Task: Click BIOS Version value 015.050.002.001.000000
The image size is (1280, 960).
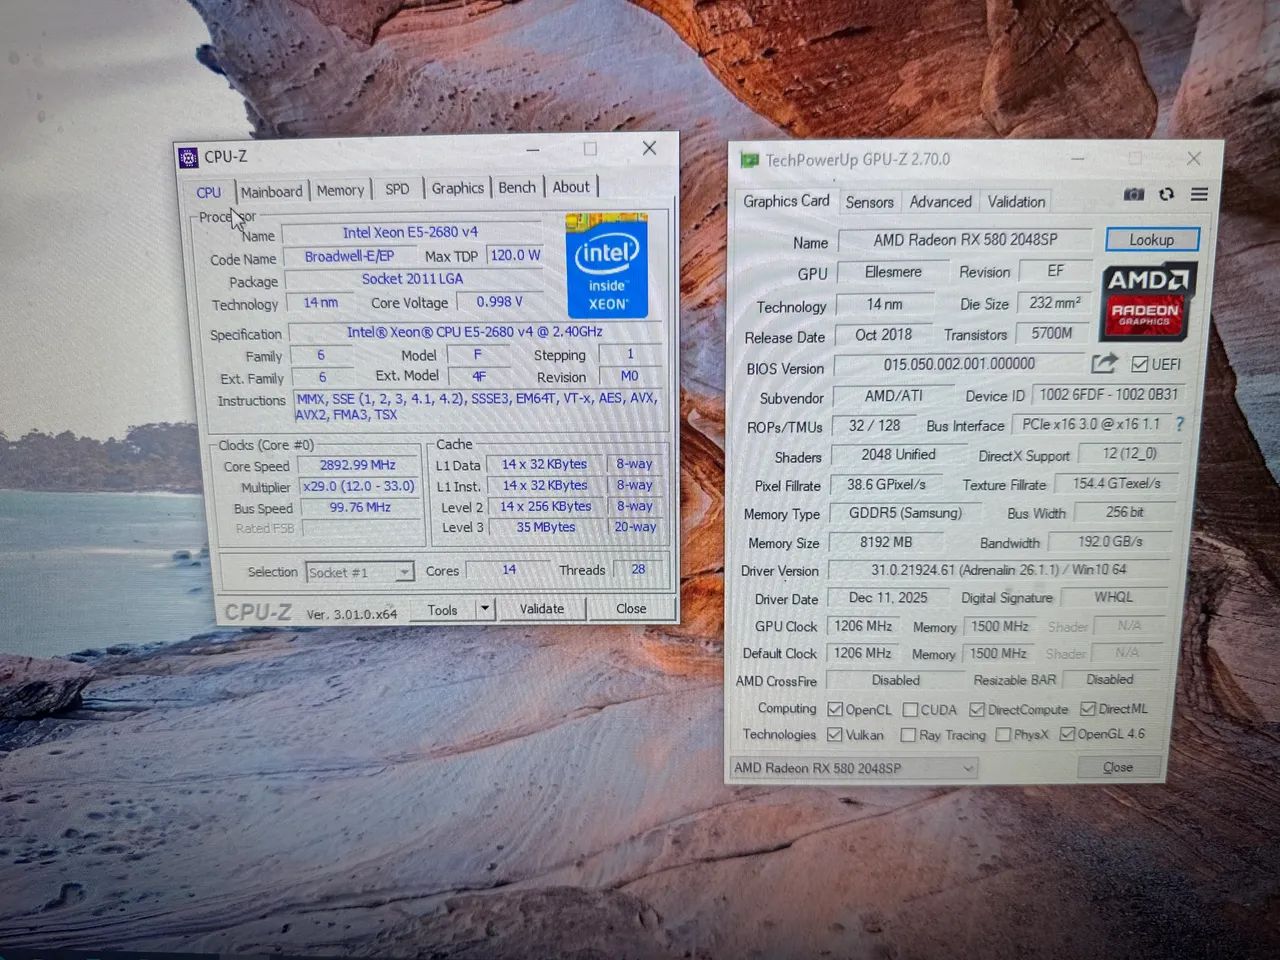Action: (x=958, y=364)
